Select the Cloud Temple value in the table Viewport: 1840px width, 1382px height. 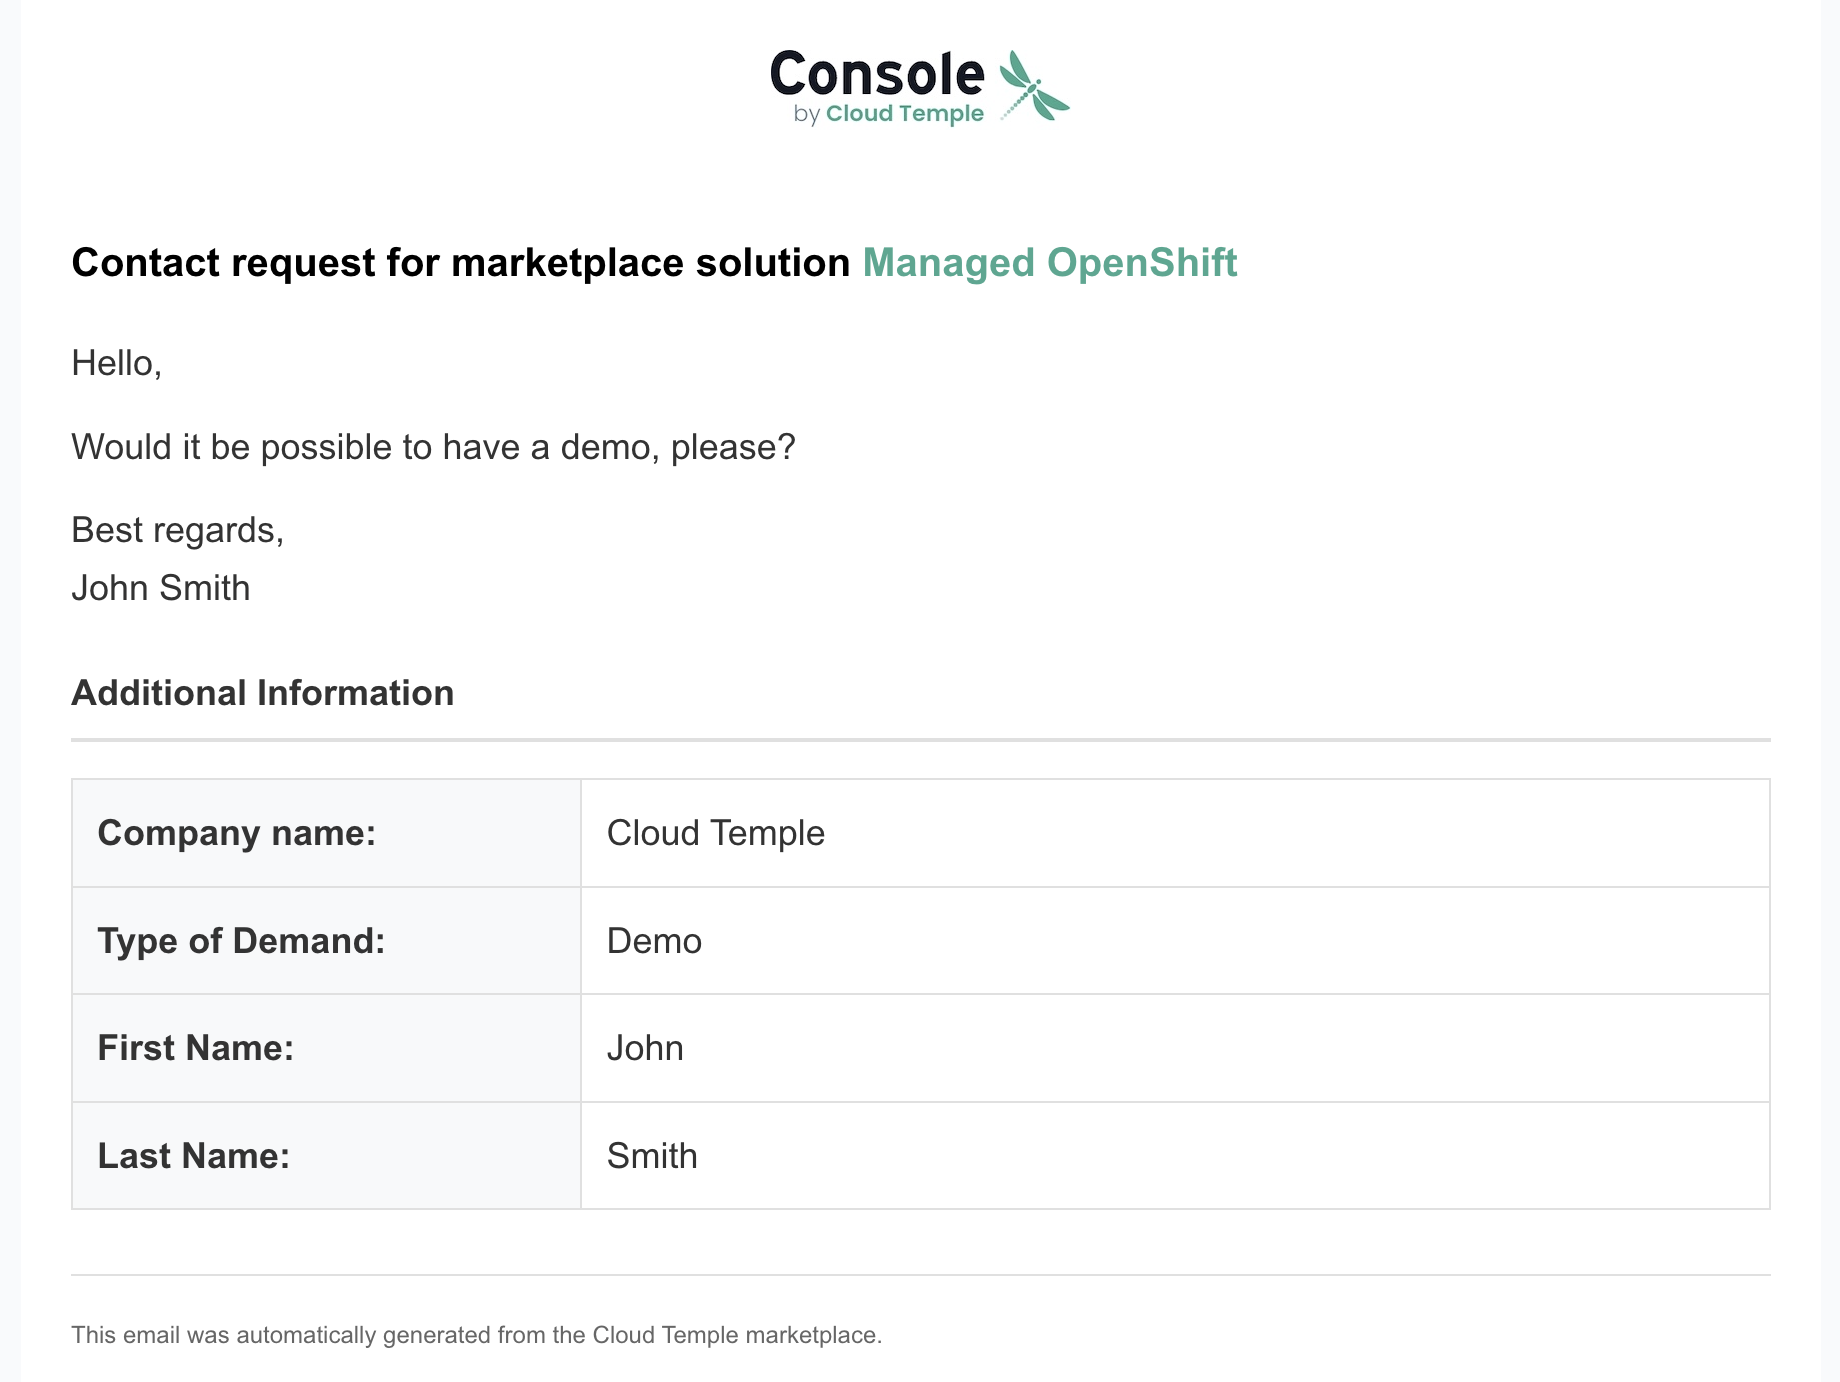pos(716,833)
